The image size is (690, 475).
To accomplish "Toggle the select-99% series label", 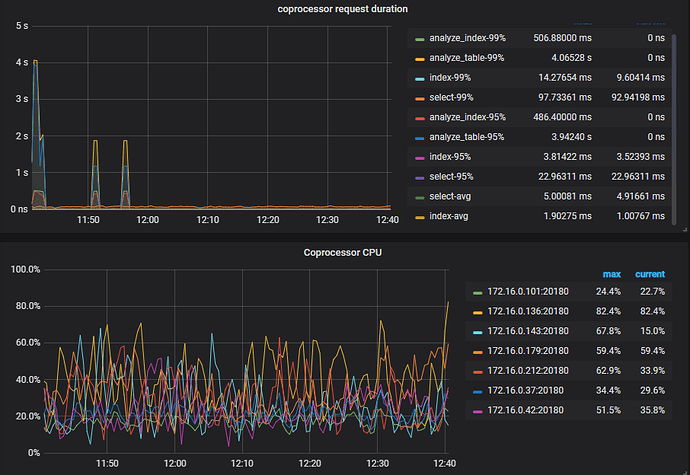I will pyautogui.click(x=451, y=97).
